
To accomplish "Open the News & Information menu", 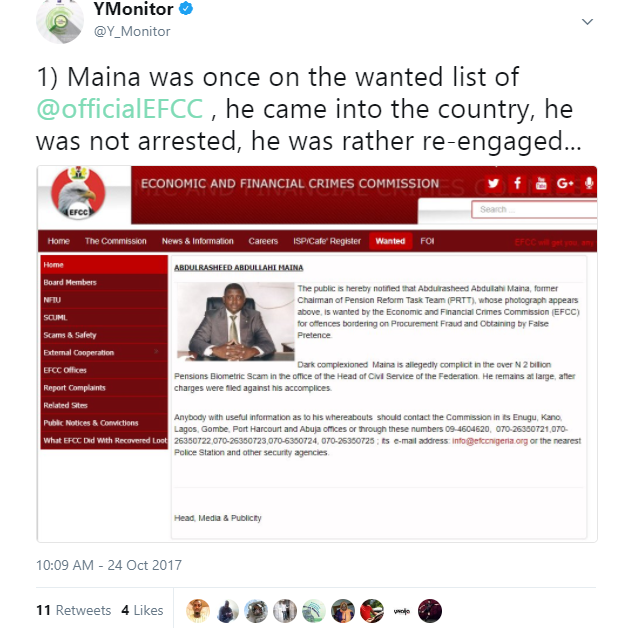I will (198, 241).
